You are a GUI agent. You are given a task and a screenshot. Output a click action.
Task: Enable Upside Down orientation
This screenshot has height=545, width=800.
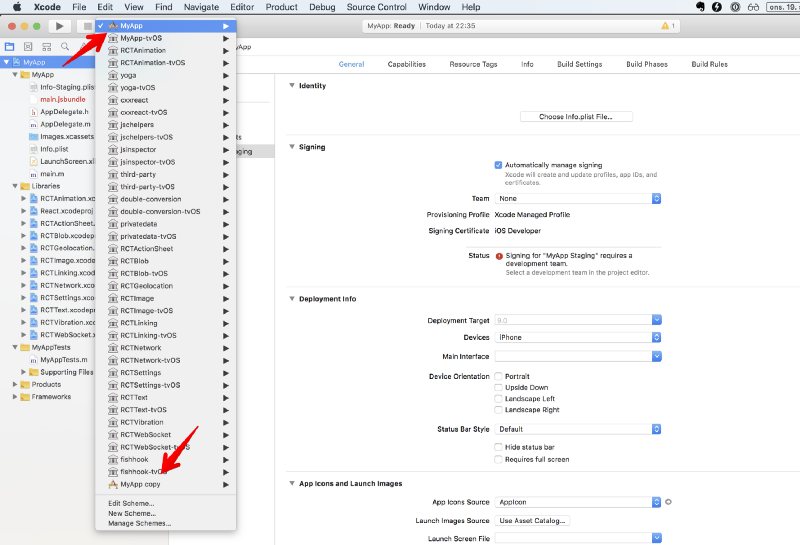[x=498, y=387]
